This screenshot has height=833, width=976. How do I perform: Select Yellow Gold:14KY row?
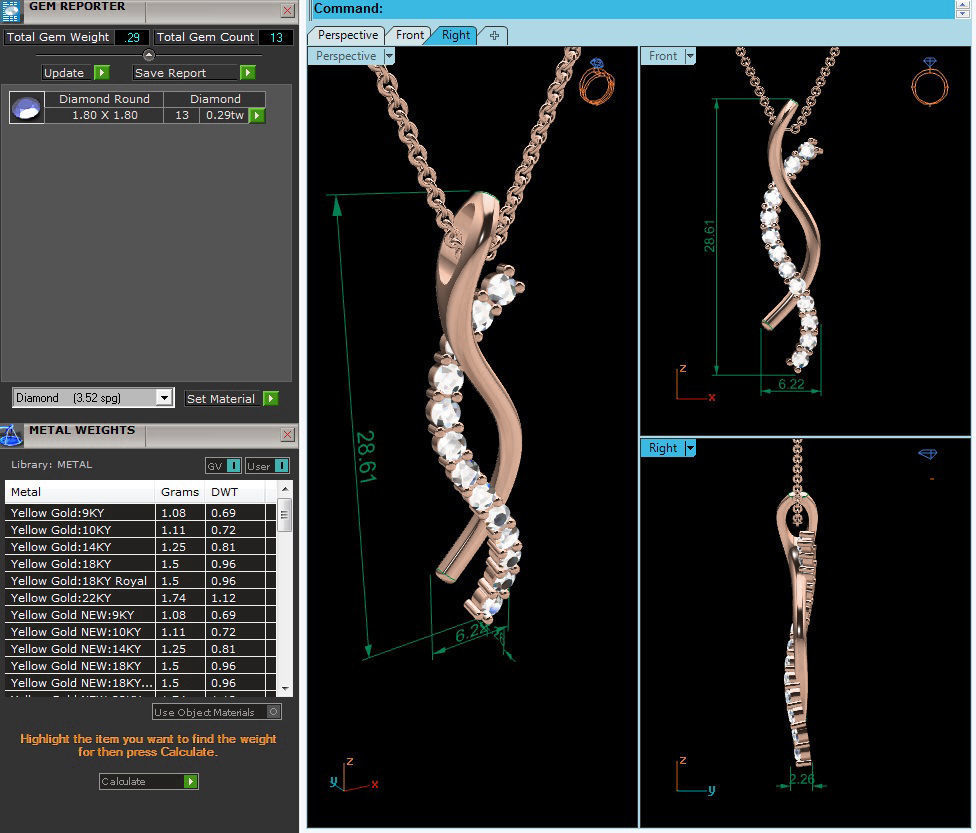pyautogui.click(x=139, y=547)
